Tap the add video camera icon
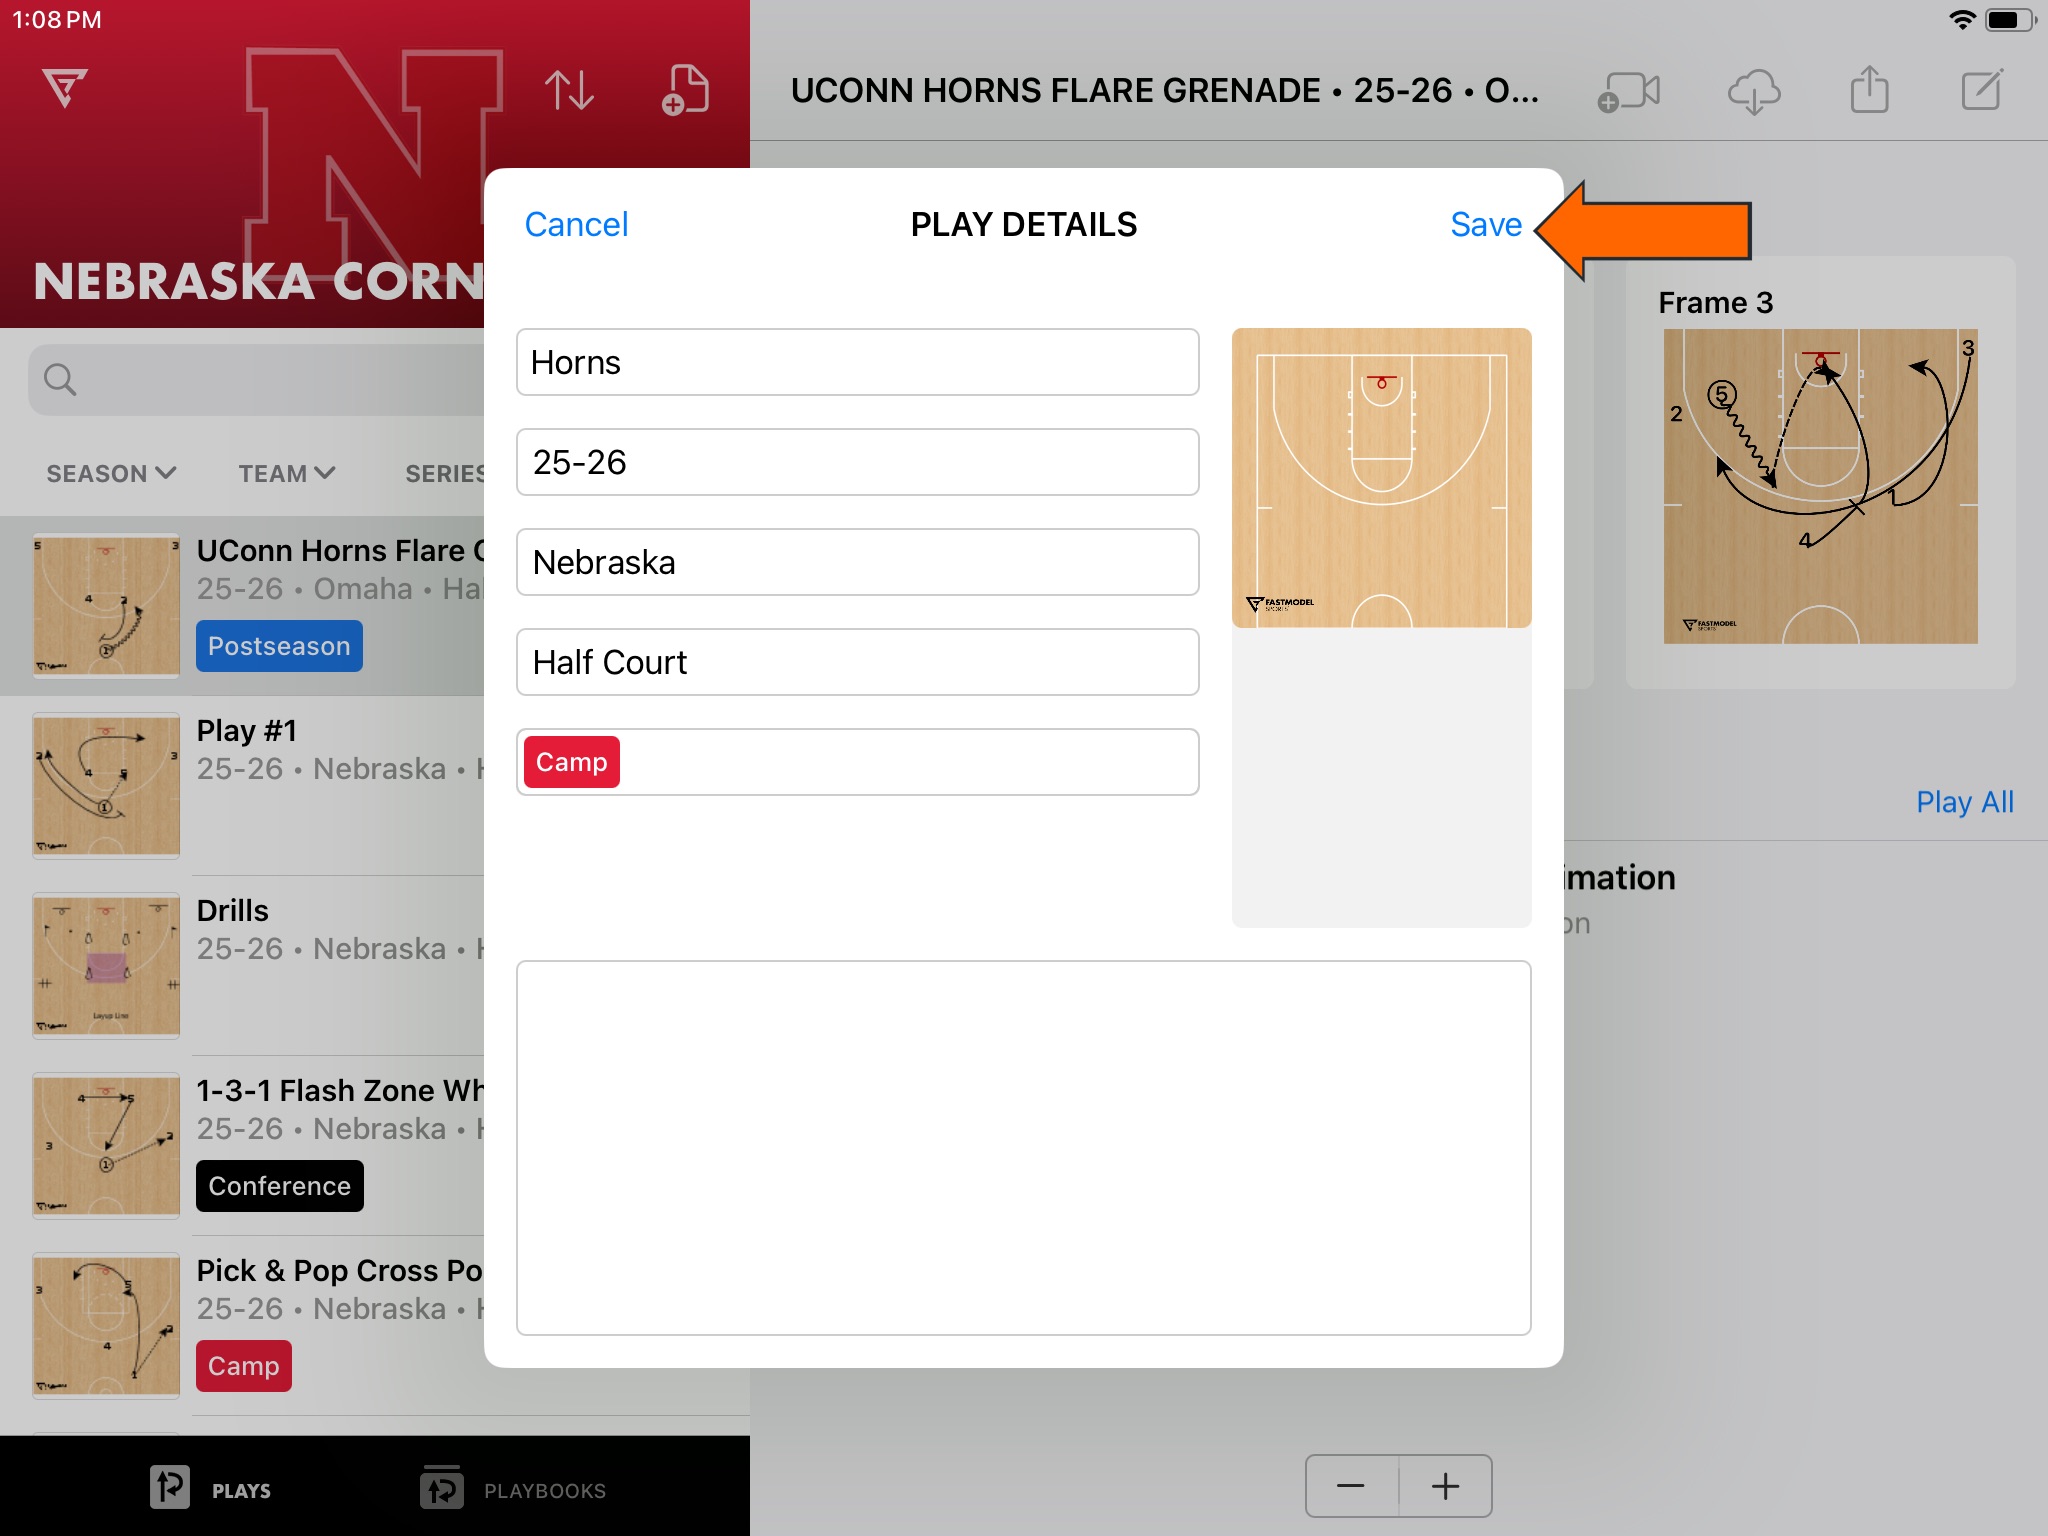The width and height of the screenshot is (2048, 1536). (x=1628, y=92)
